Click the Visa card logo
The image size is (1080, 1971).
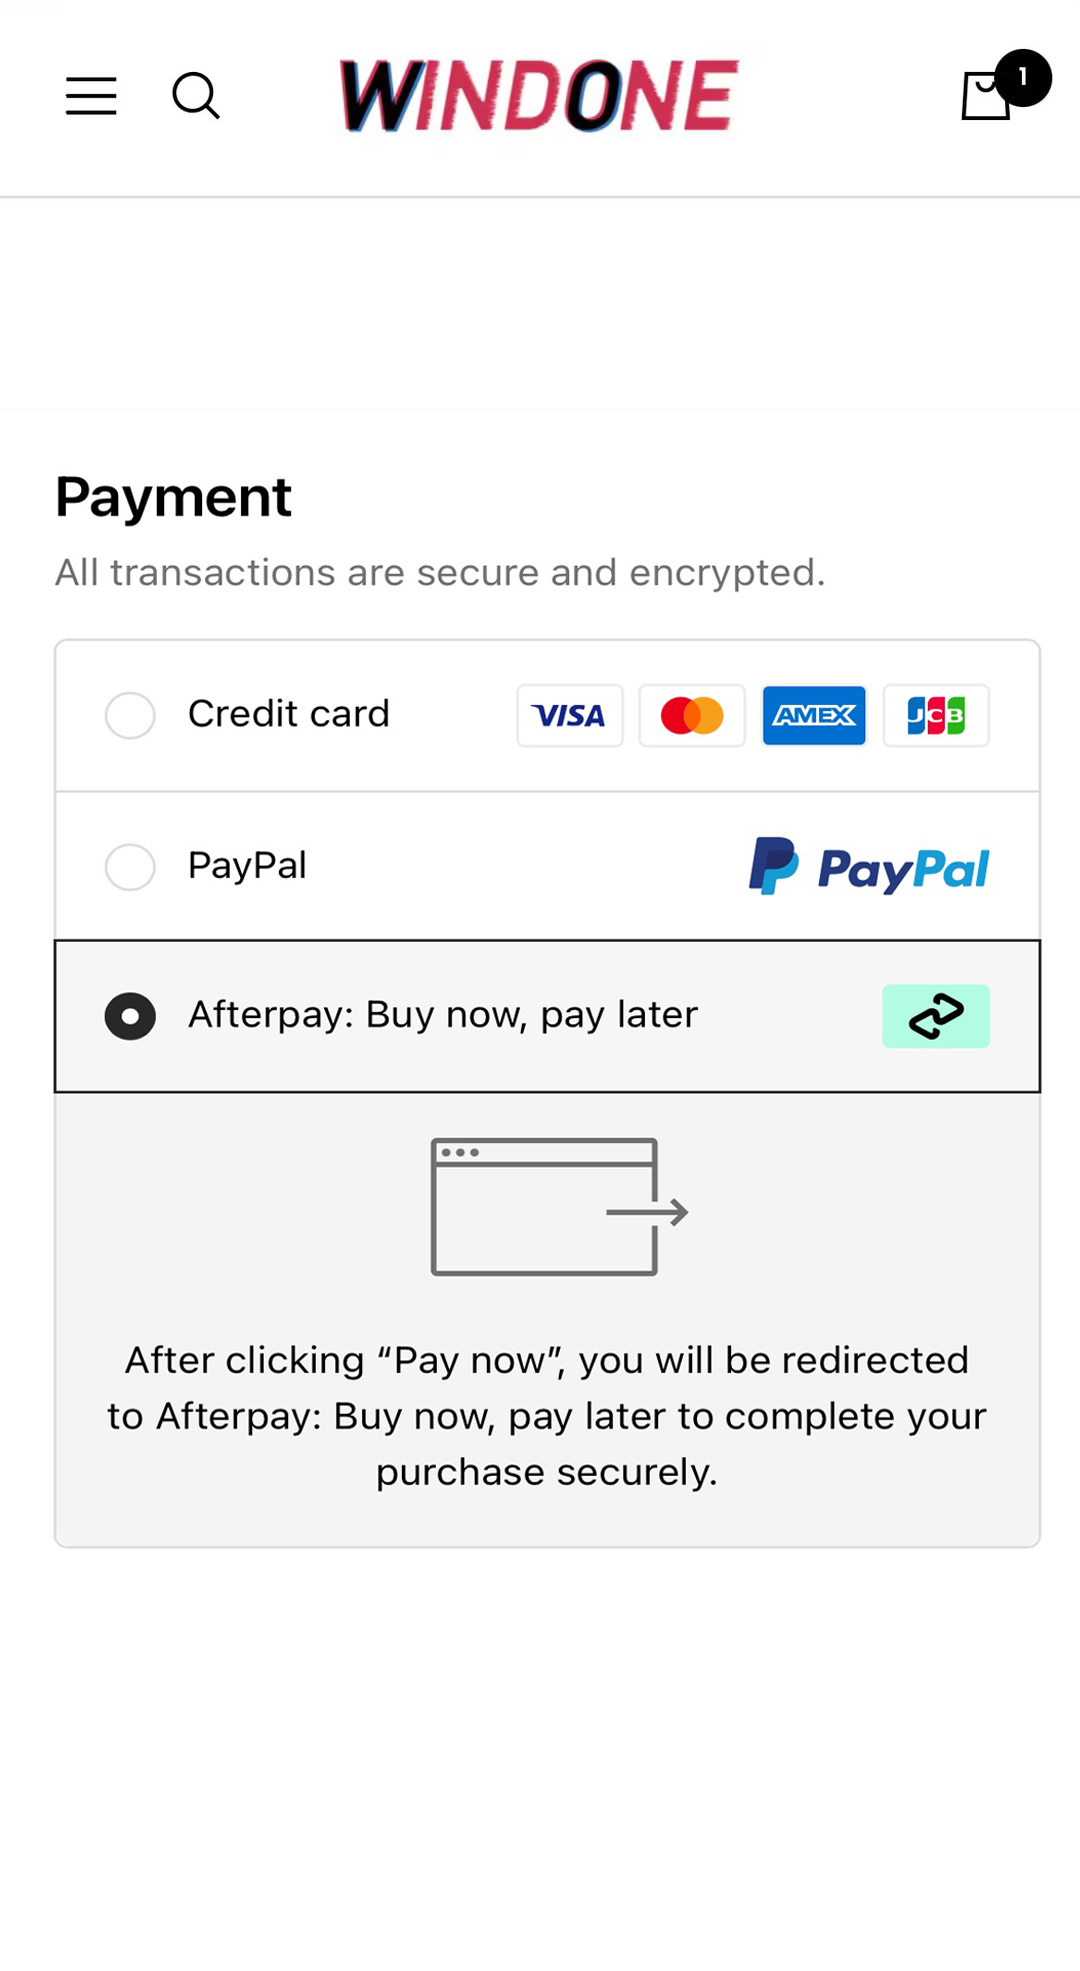(x=569, y=716)
